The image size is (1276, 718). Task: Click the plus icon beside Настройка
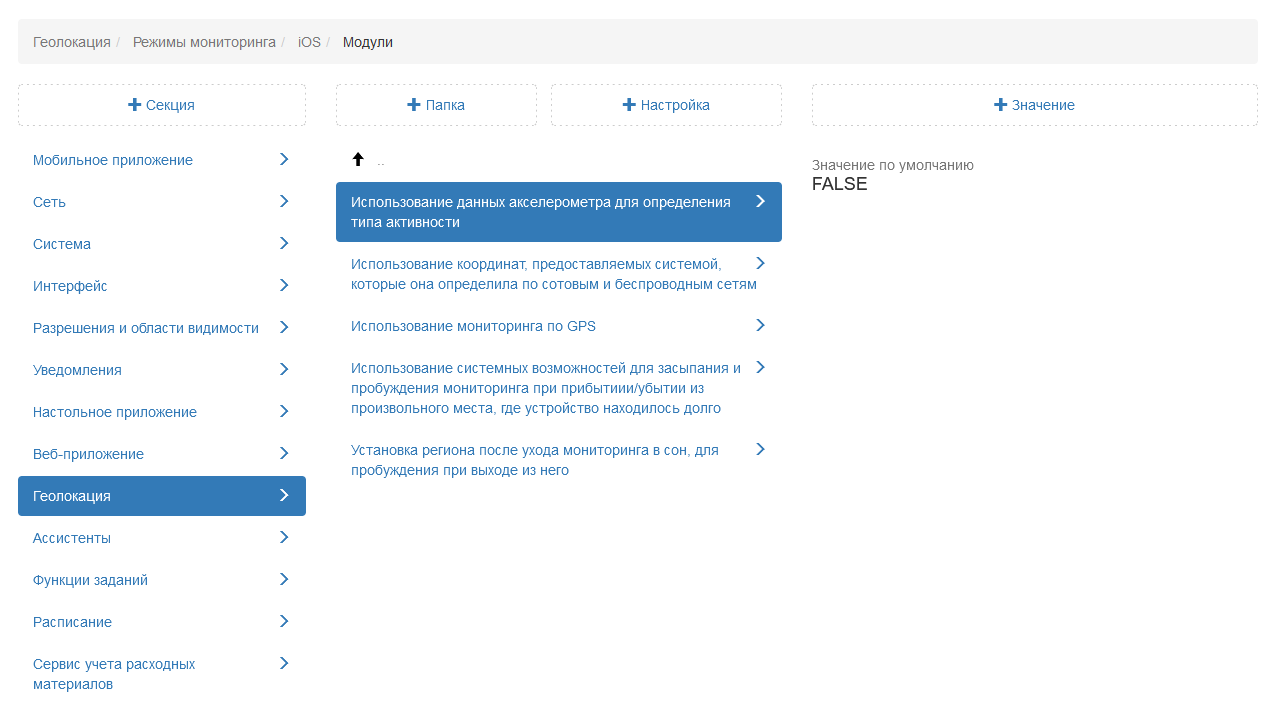coord(629,105)
